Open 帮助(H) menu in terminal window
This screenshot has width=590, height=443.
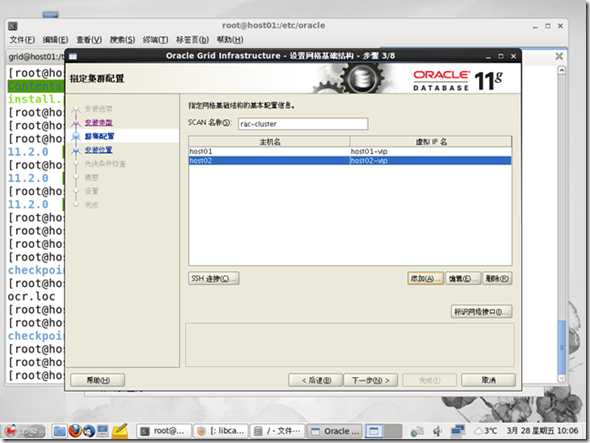point(230,40)
